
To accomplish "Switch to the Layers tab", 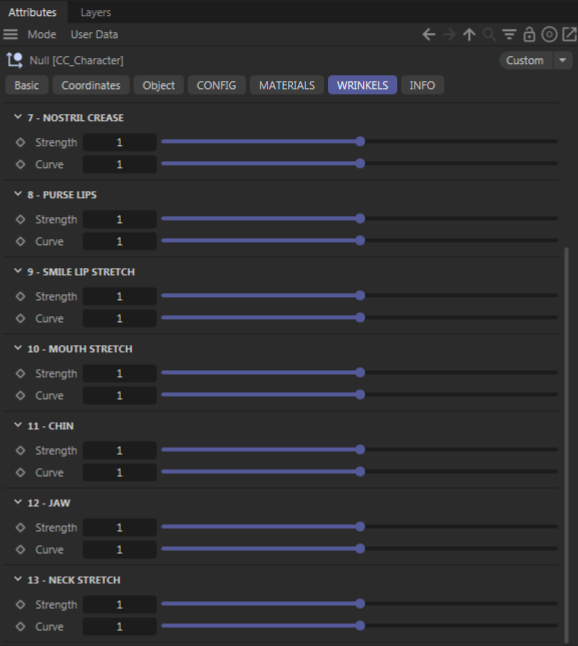I will 96,12.
